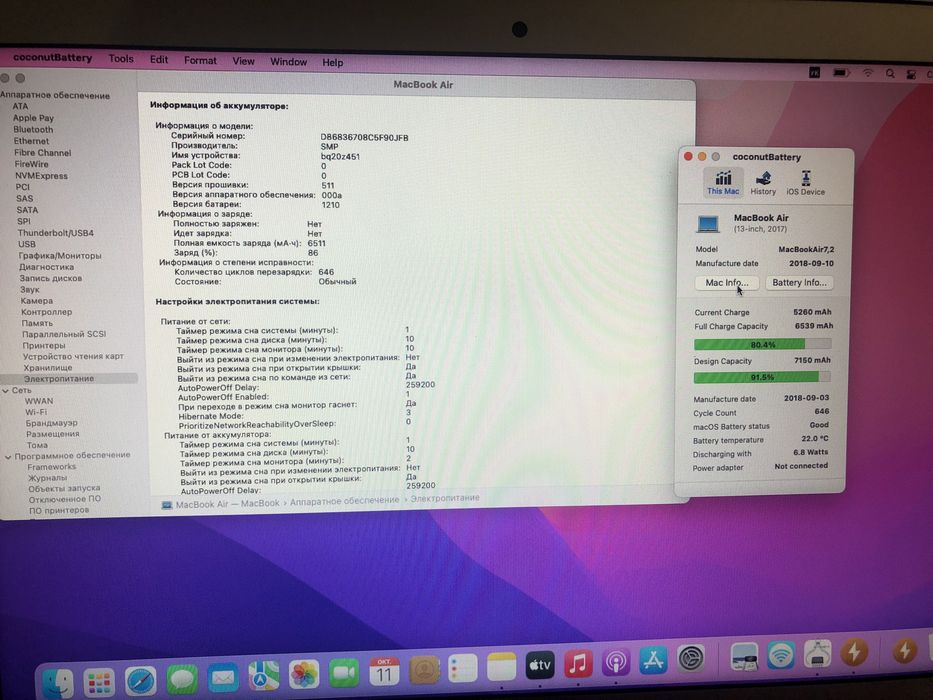
Task: Open the App Store from the Dock
Action: point(653,660)
